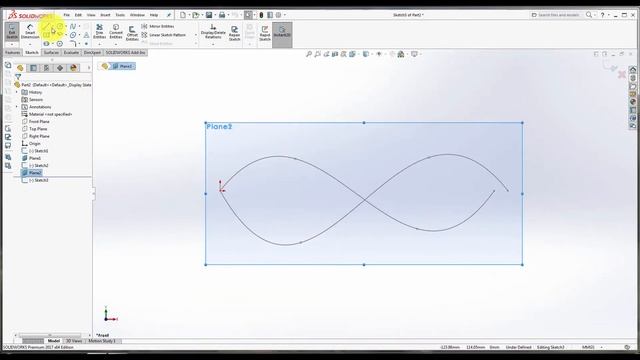Screen dimensions: 640x360
Task: Click the Rebuild traffic light icon
Action: point(261,15)
